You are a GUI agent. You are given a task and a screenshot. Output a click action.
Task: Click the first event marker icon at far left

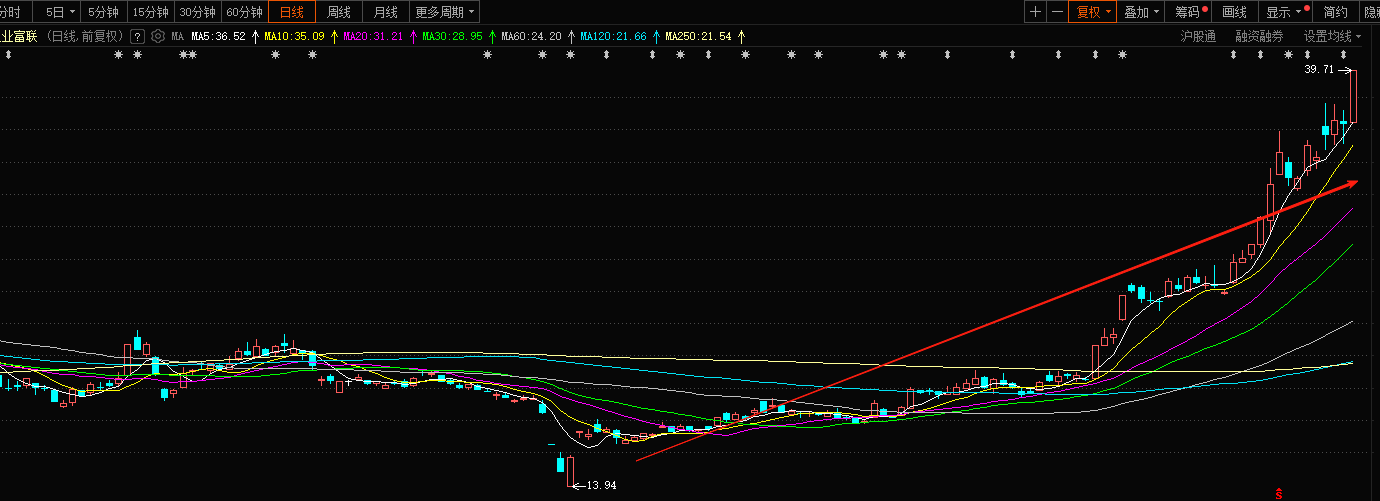tap(8, 55)
